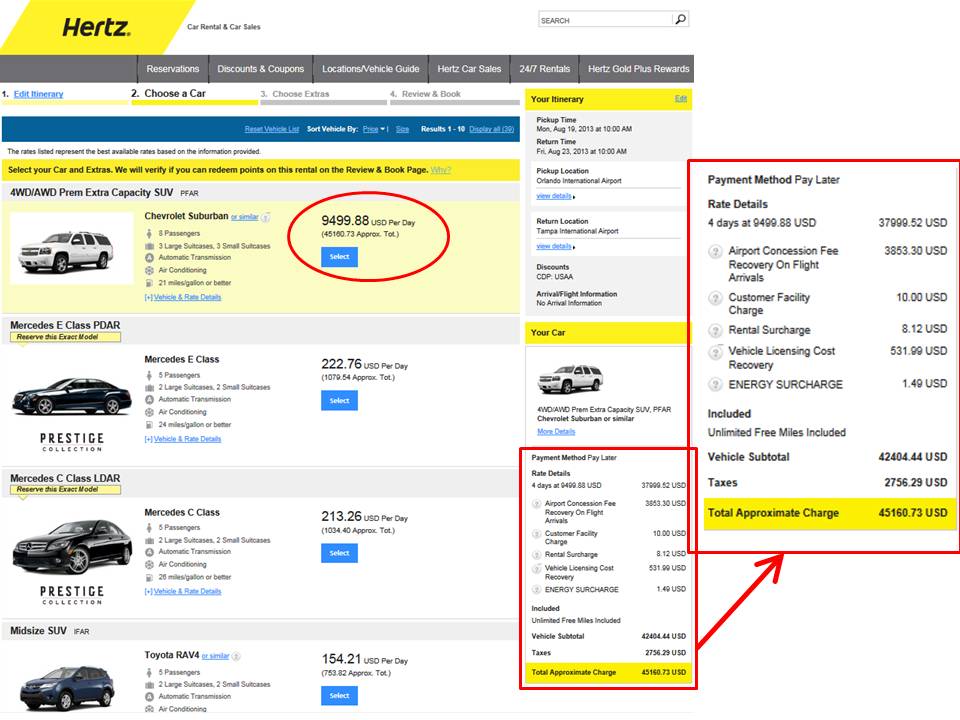The image size is (960, 720).
Task: Click or similar next to Chevrolet Suburban
Action: point(245,217)
